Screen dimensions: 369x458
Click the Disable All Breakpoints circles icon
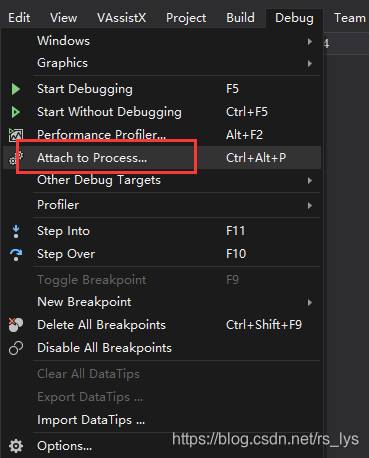click(16, 348)
